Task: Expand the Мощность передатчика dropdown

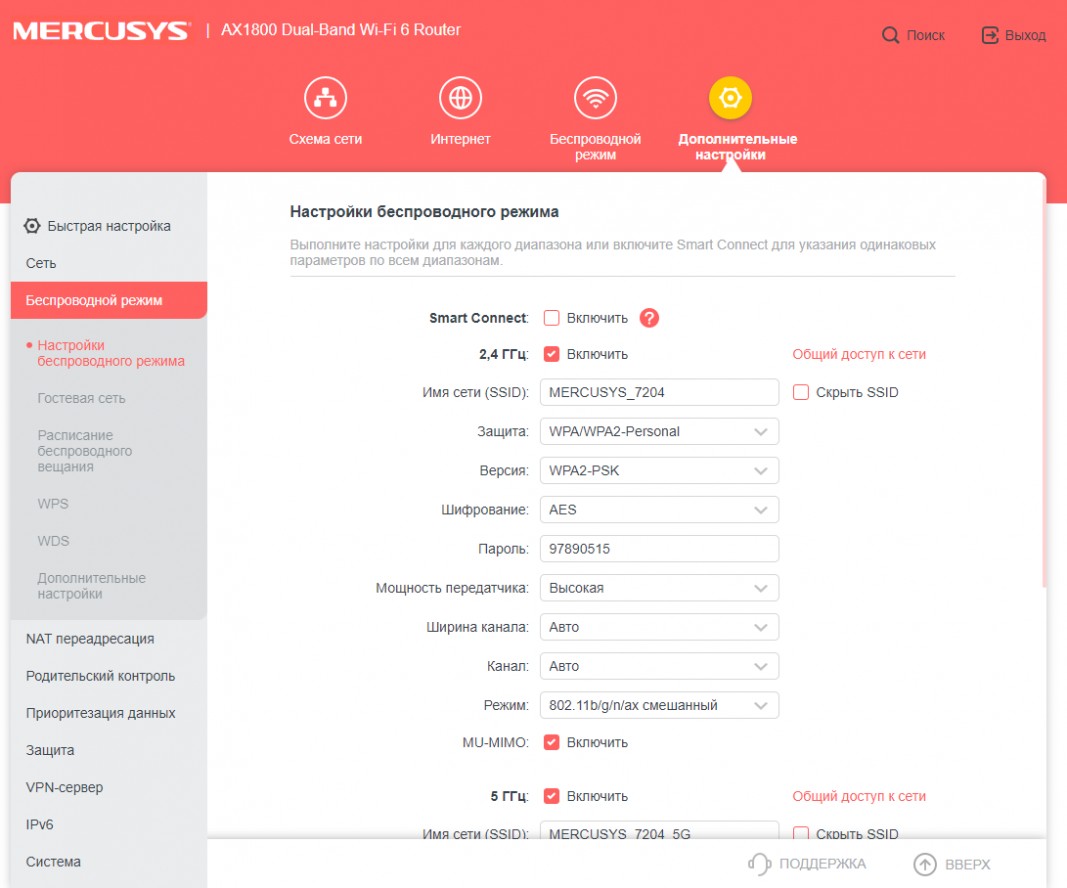Action: pyautogui.click(x=659, y=588)
